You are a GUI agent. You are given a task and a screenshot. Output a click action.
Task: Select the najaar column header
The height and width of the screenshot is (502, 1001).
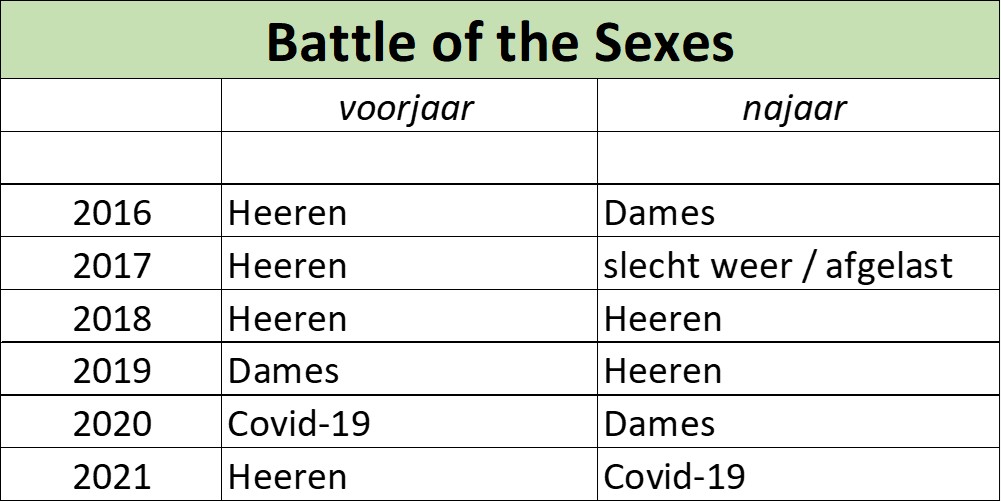795,107
